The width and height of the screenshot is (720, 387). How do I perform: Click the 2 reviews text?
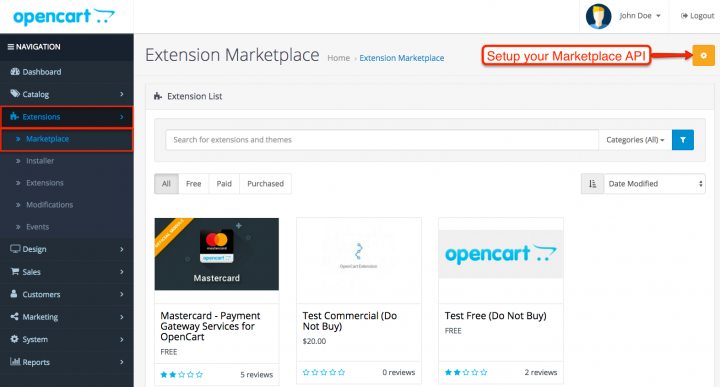coord(541,372)
